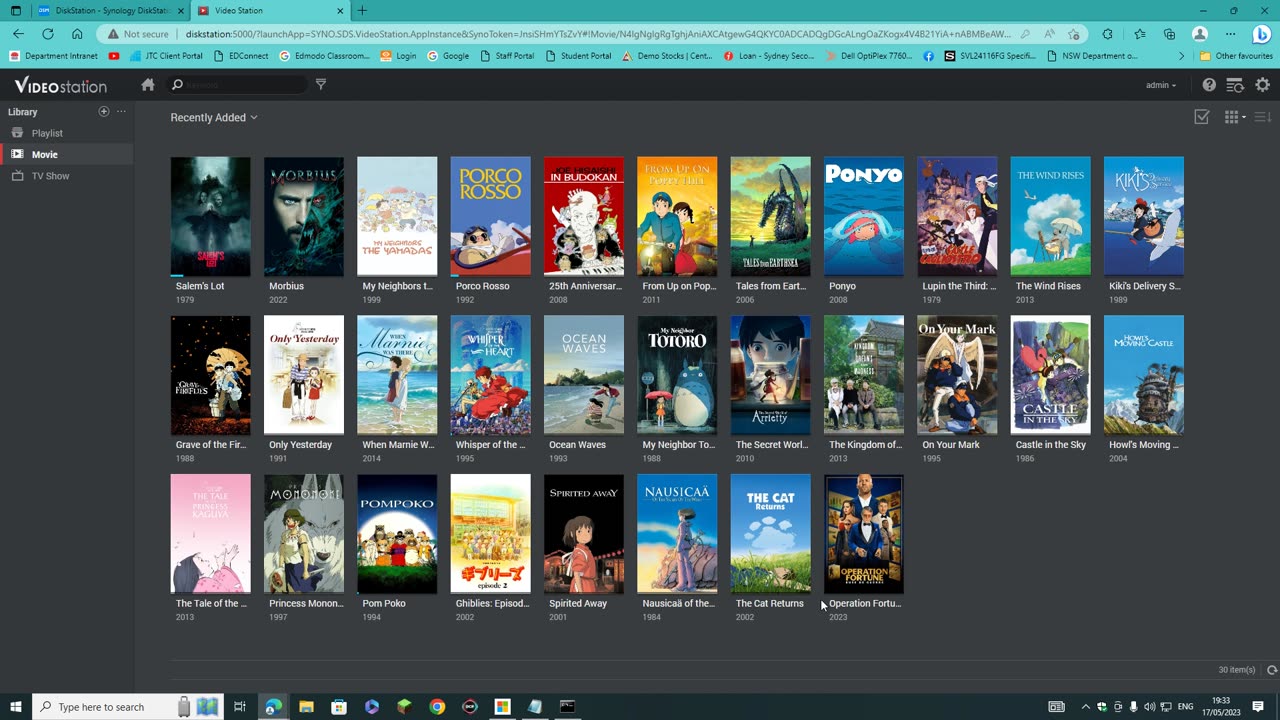Screen dimensions: 1280x720
Task: Open Howl's Moving Castle poster
Action: [x=1143, y=375]
